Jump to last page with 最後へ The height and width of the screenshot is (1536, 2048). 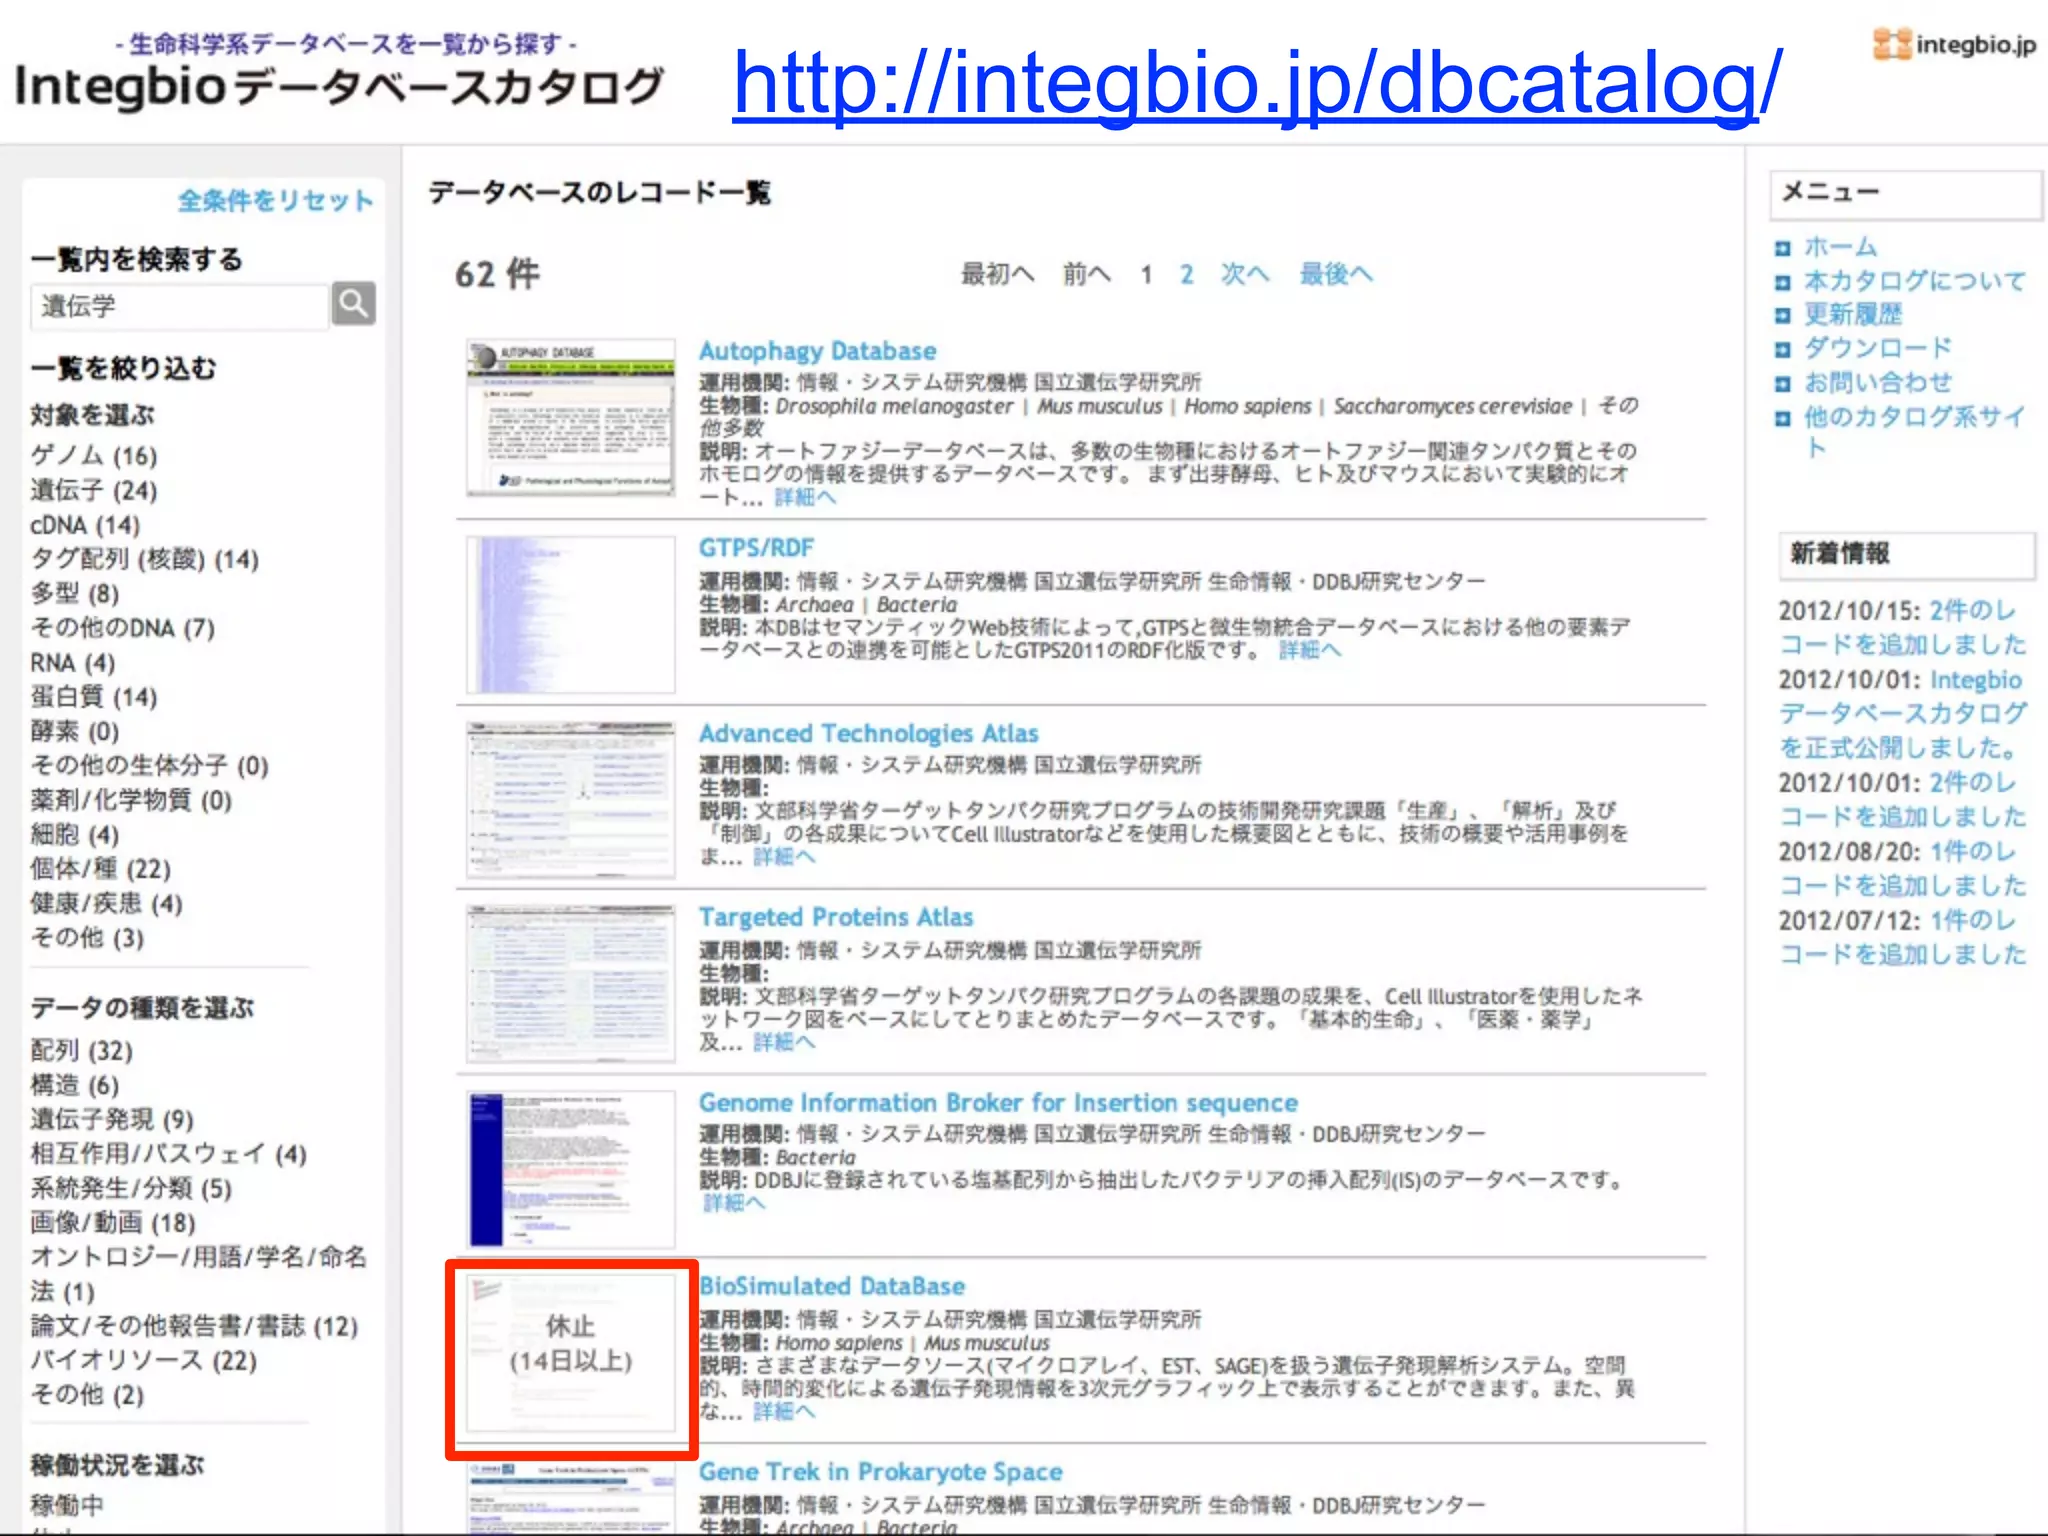pos(1336,274)
